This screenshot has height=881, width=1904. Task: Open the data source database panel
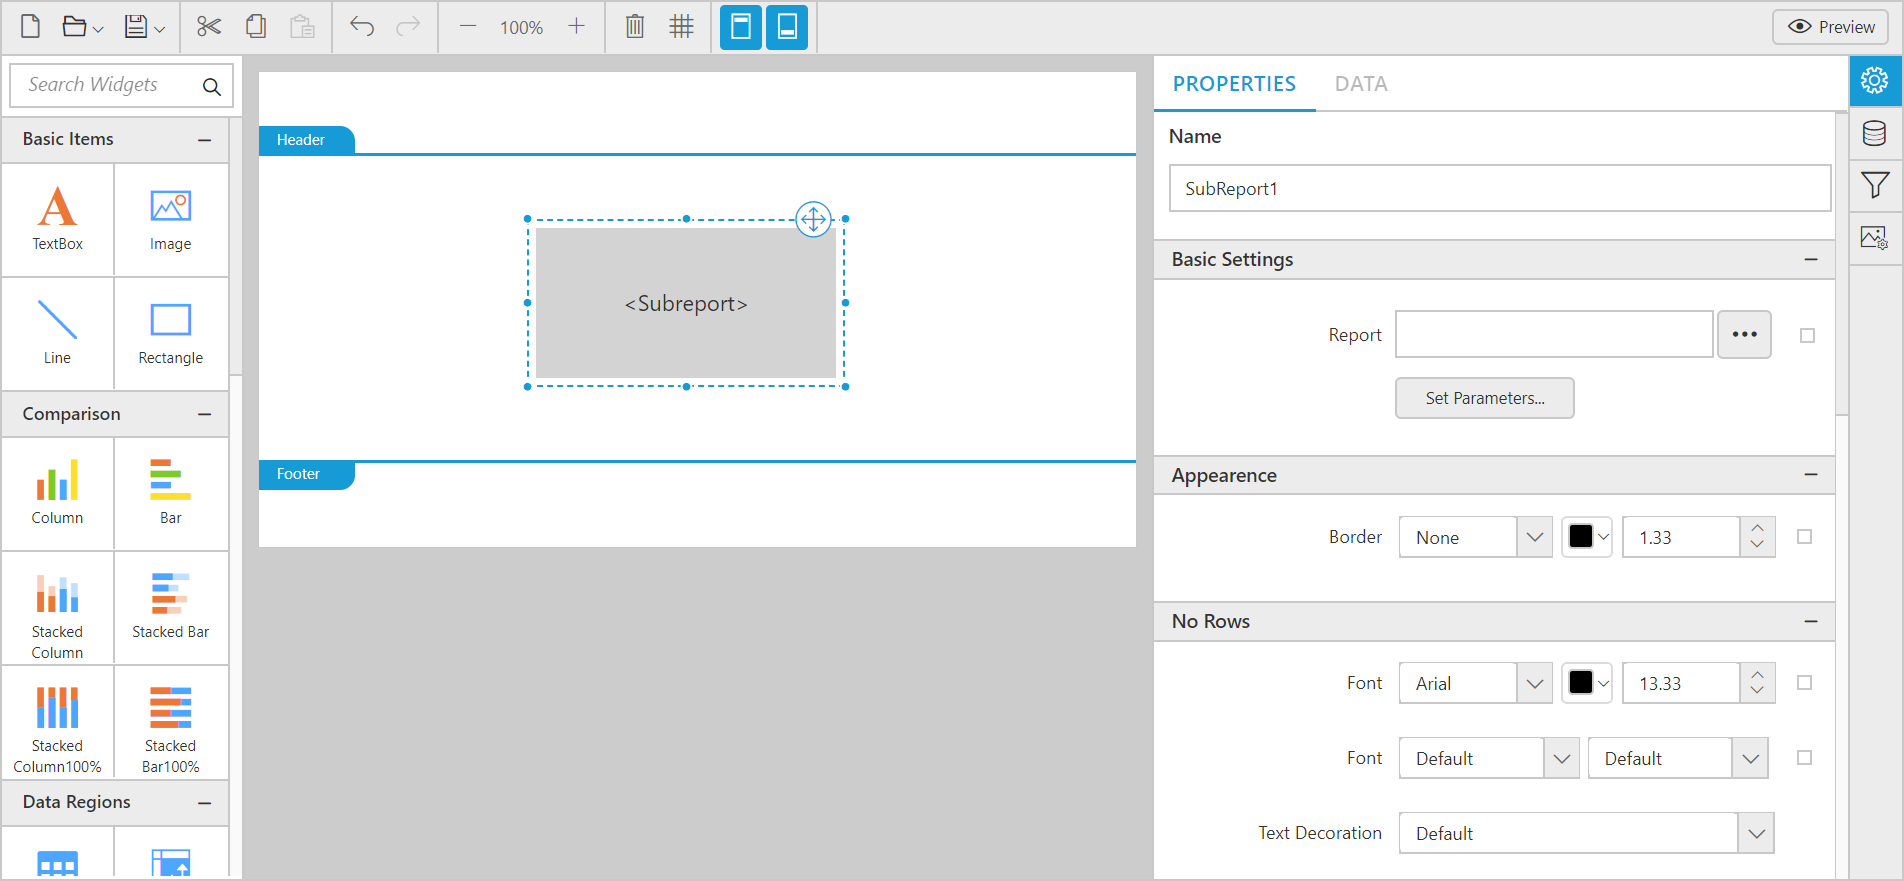(1875, 133)
